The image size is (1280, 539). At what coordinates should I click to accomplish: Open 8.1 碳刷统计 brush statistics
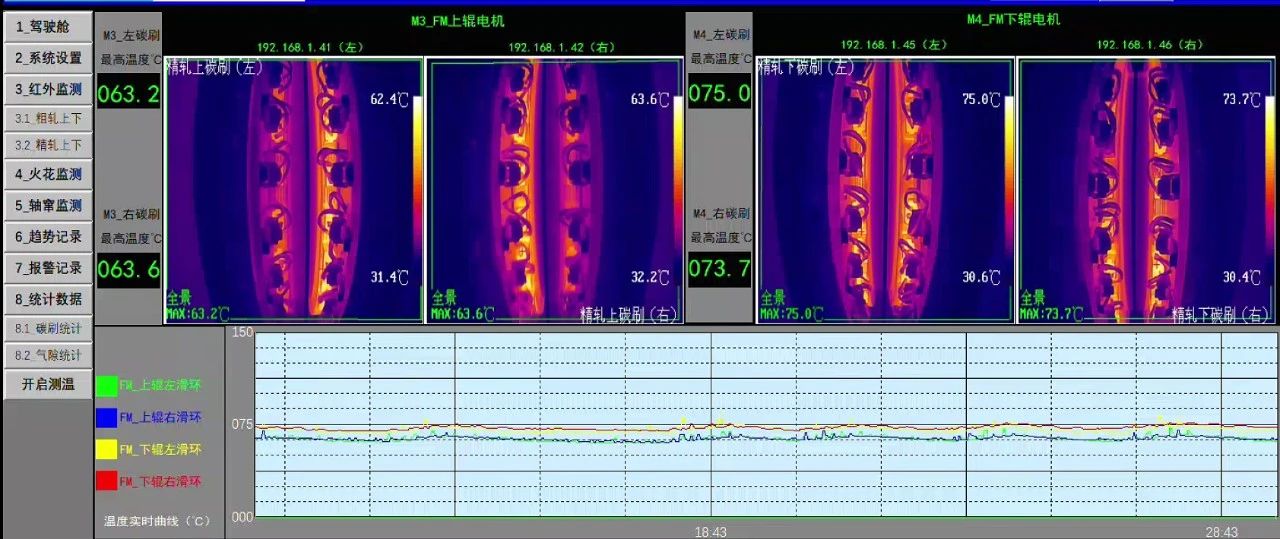tap(47, 327)
